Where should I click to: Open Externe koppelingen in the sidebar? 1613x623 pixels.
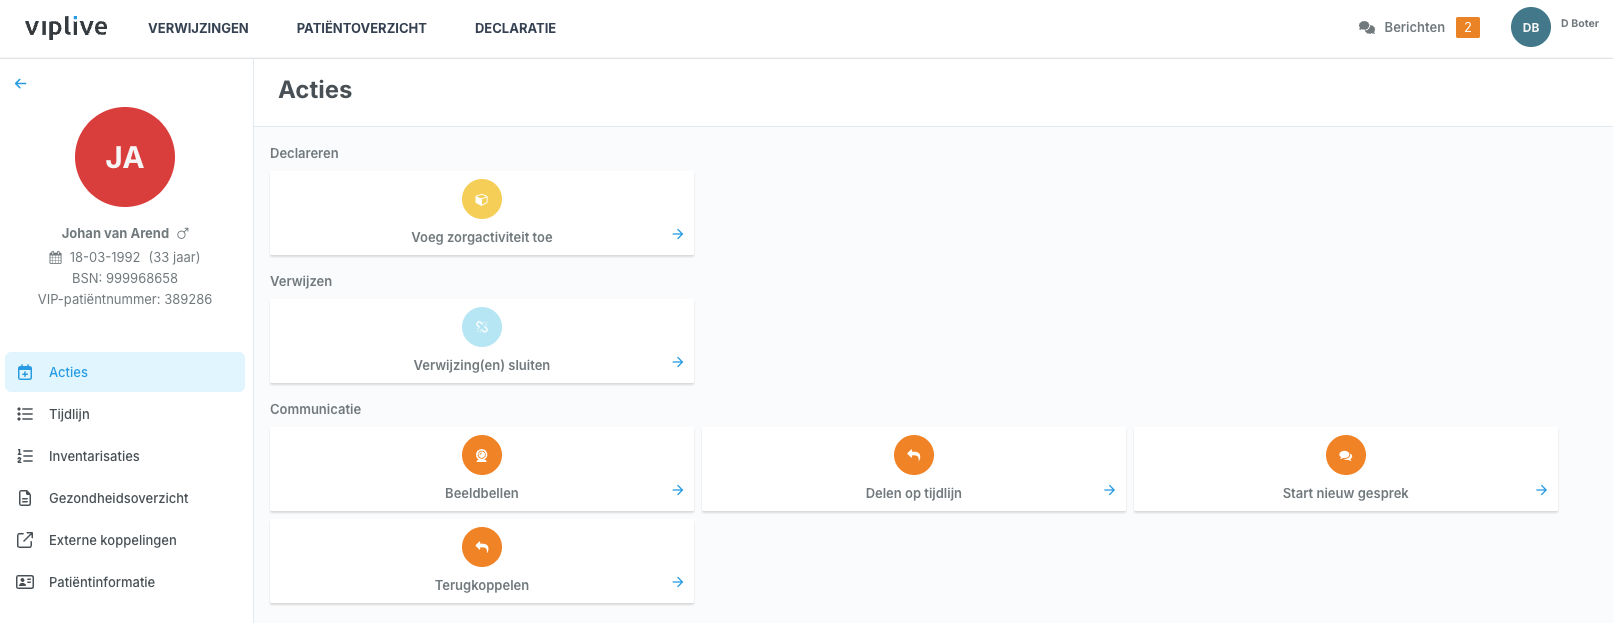tap(125, 540)
